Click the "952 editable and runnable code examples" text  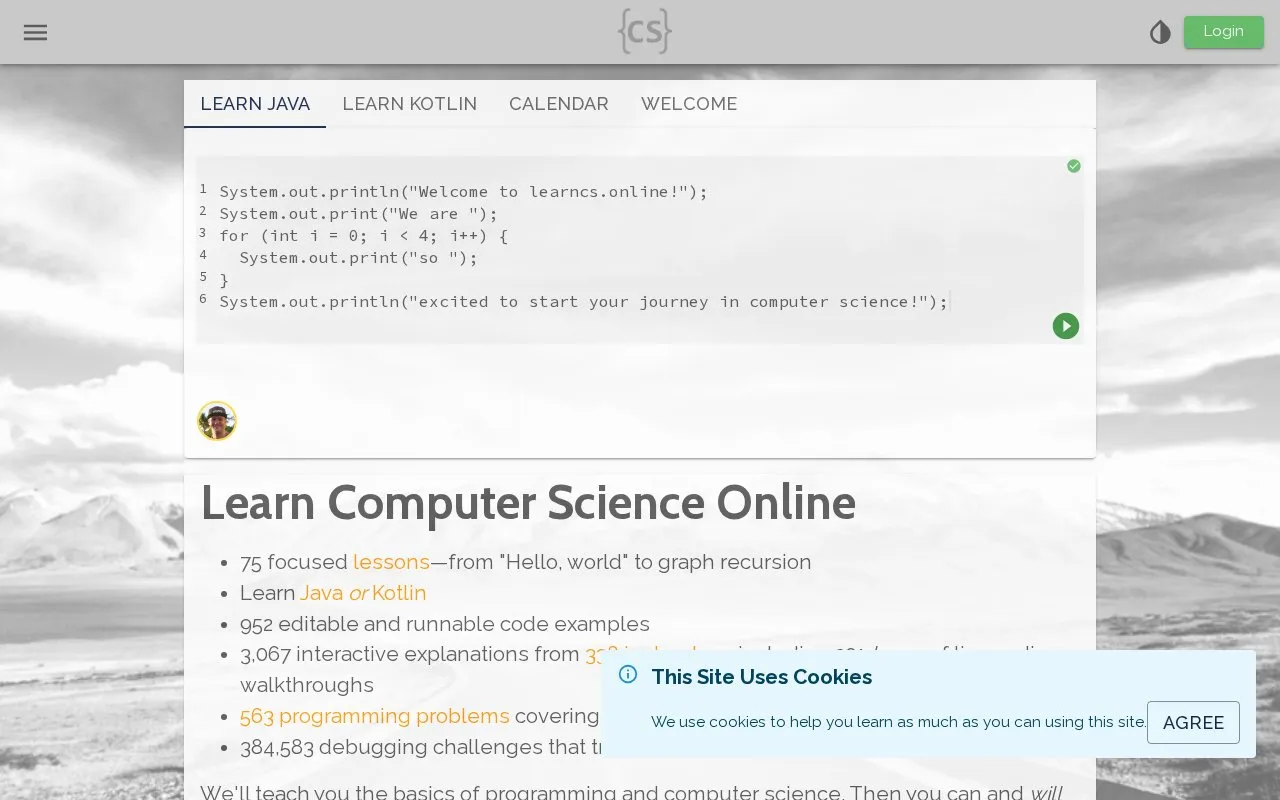coord(445,624)
